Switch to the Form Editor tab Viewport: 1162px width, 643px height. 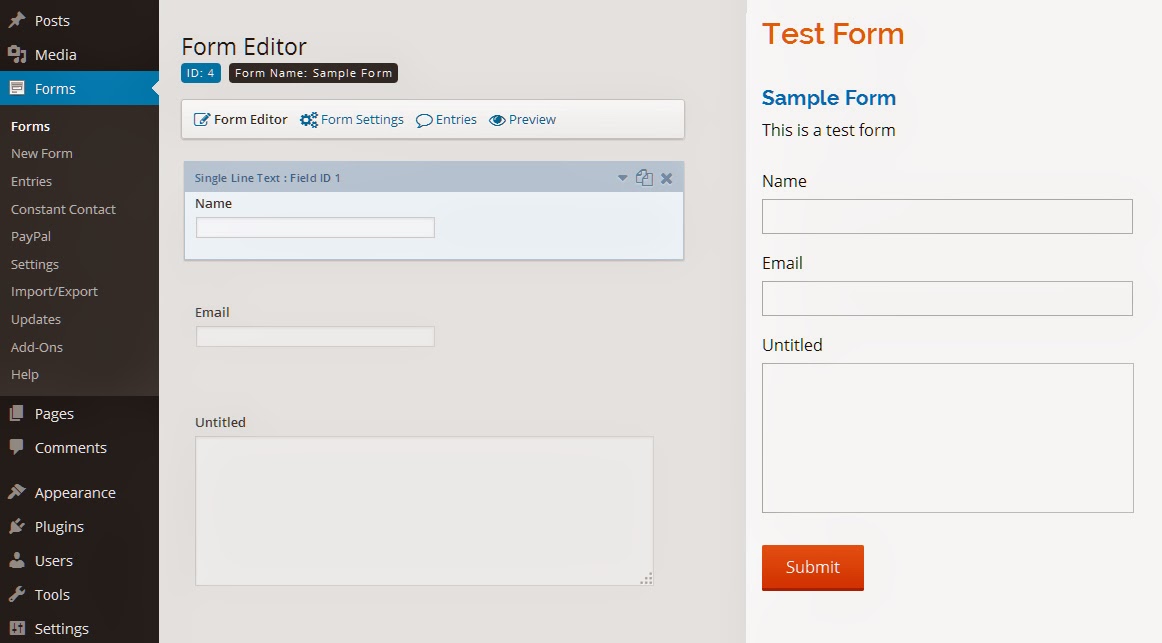point(241,119)
